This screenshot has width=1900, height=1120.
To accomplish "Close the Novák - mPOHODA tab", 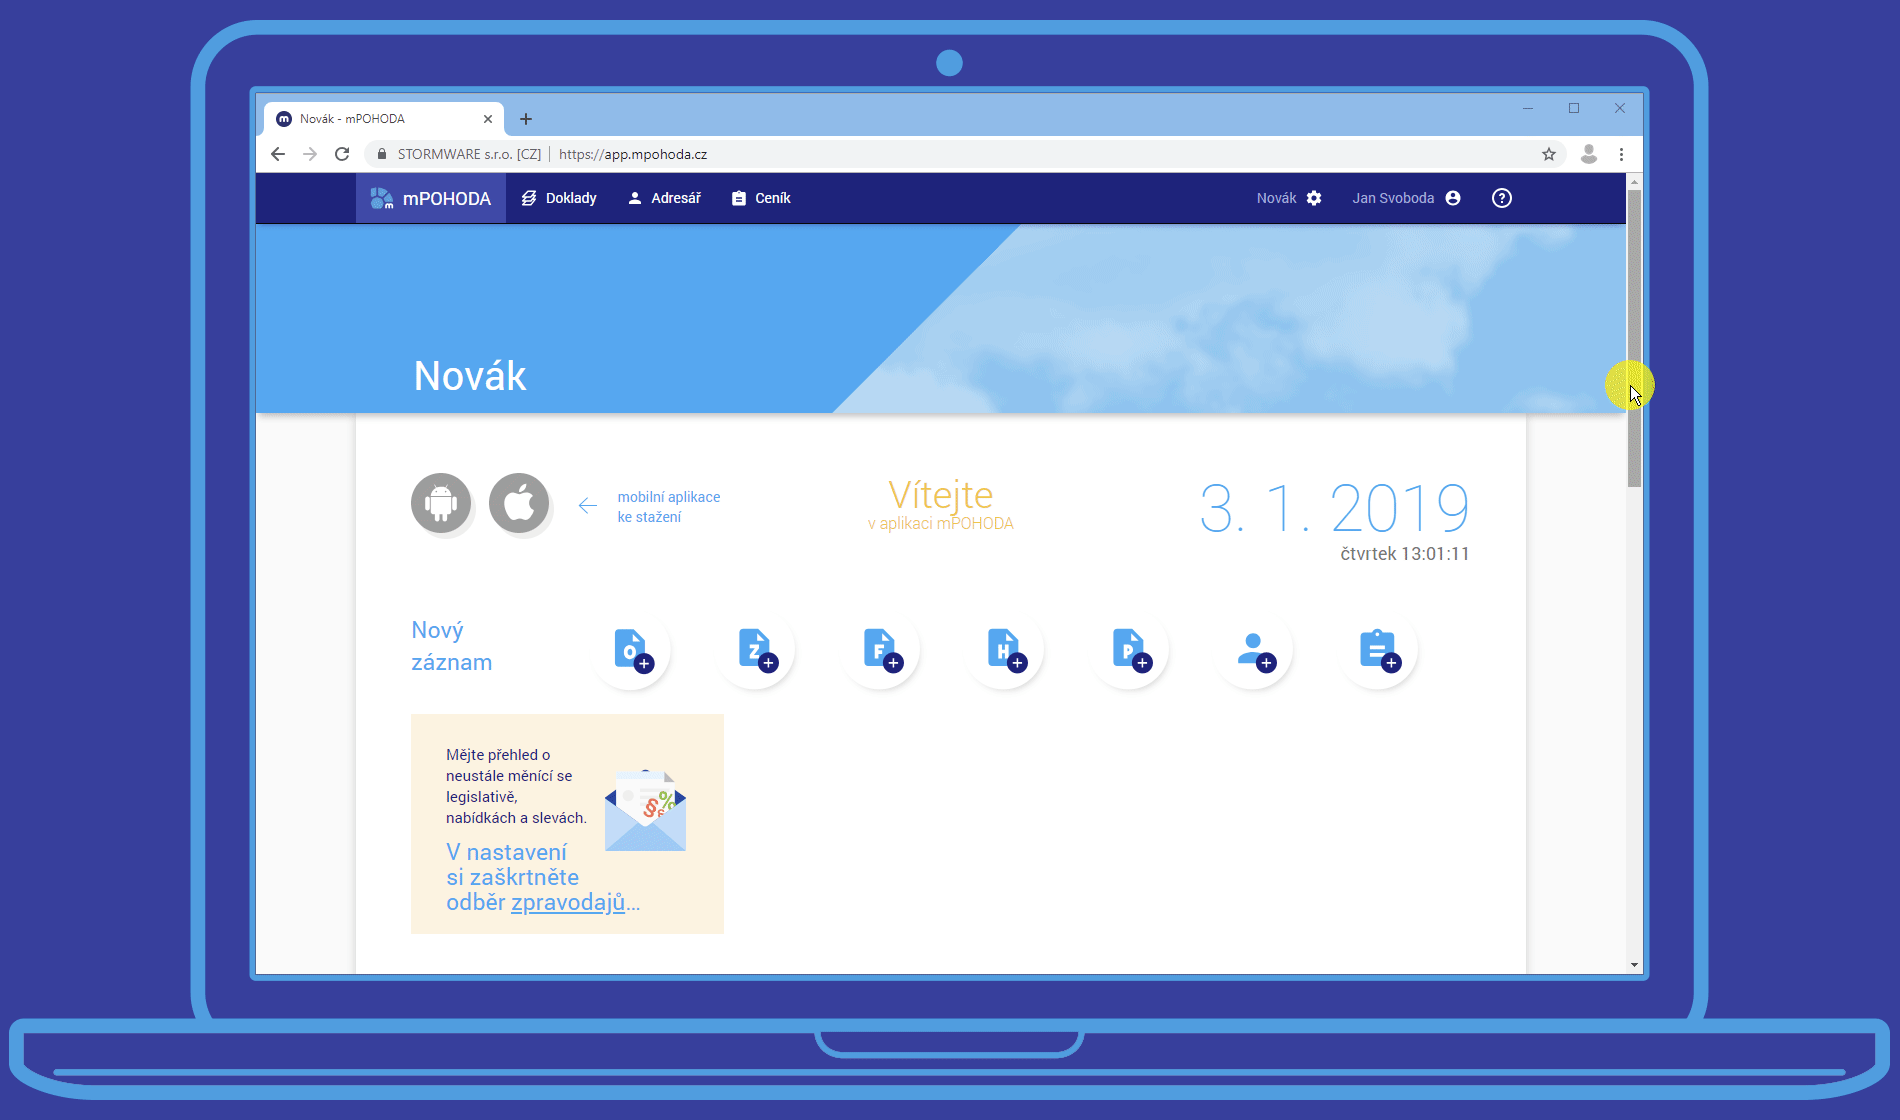I will click(488, 119).
